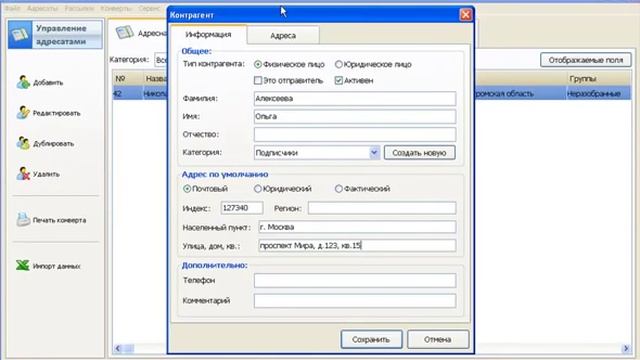640x360 pixels.
Task: Click the Группы column header
Action: click(599, 78)
